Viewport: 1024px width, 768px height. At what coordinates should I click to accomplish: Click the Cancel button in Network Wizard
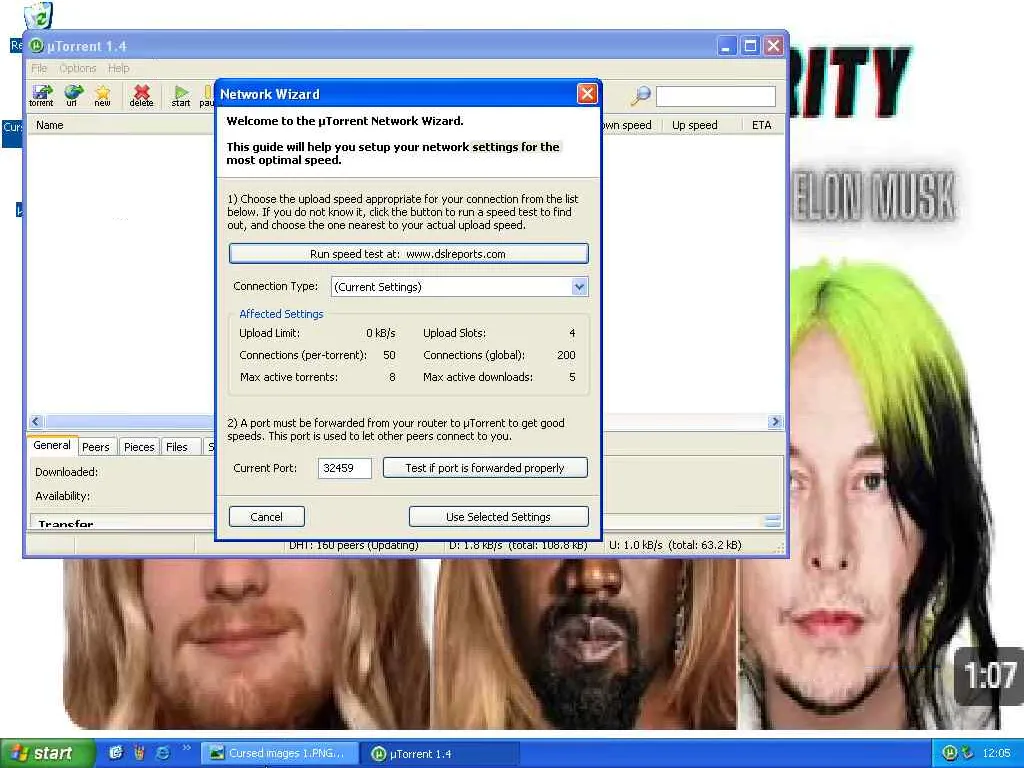coord(266,517)
